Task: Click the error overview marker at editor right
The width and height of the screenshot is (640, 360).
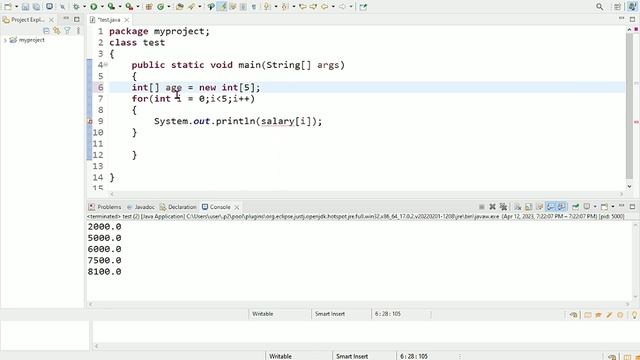Action: point(636,121)
